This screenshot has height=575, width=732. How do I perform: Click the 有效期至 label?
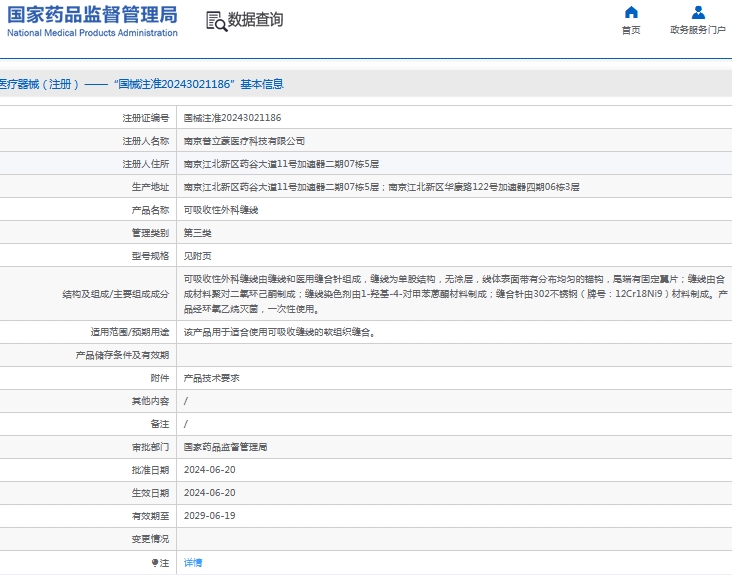click(150, 516)
